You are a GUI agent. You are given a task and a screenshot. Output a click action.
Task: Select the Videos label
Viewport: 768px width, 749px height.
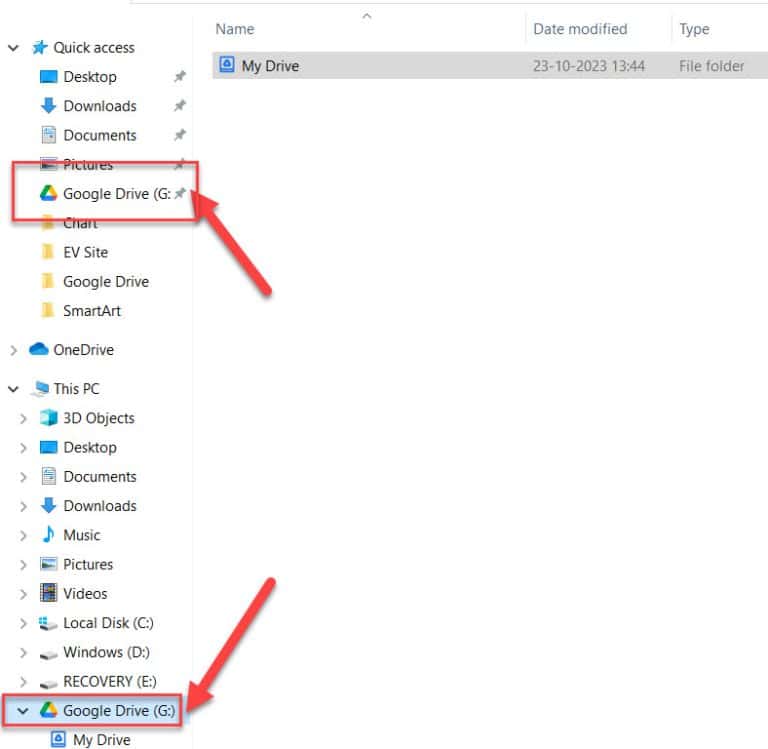click(x=85, y=593)
